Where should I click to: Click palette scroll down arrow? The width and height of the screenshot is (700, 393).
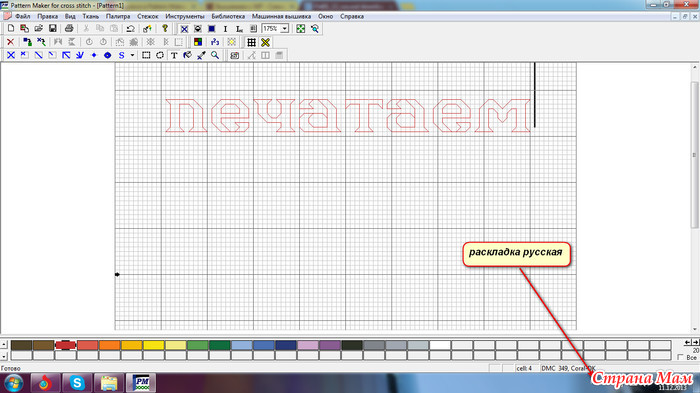[4, 356]
